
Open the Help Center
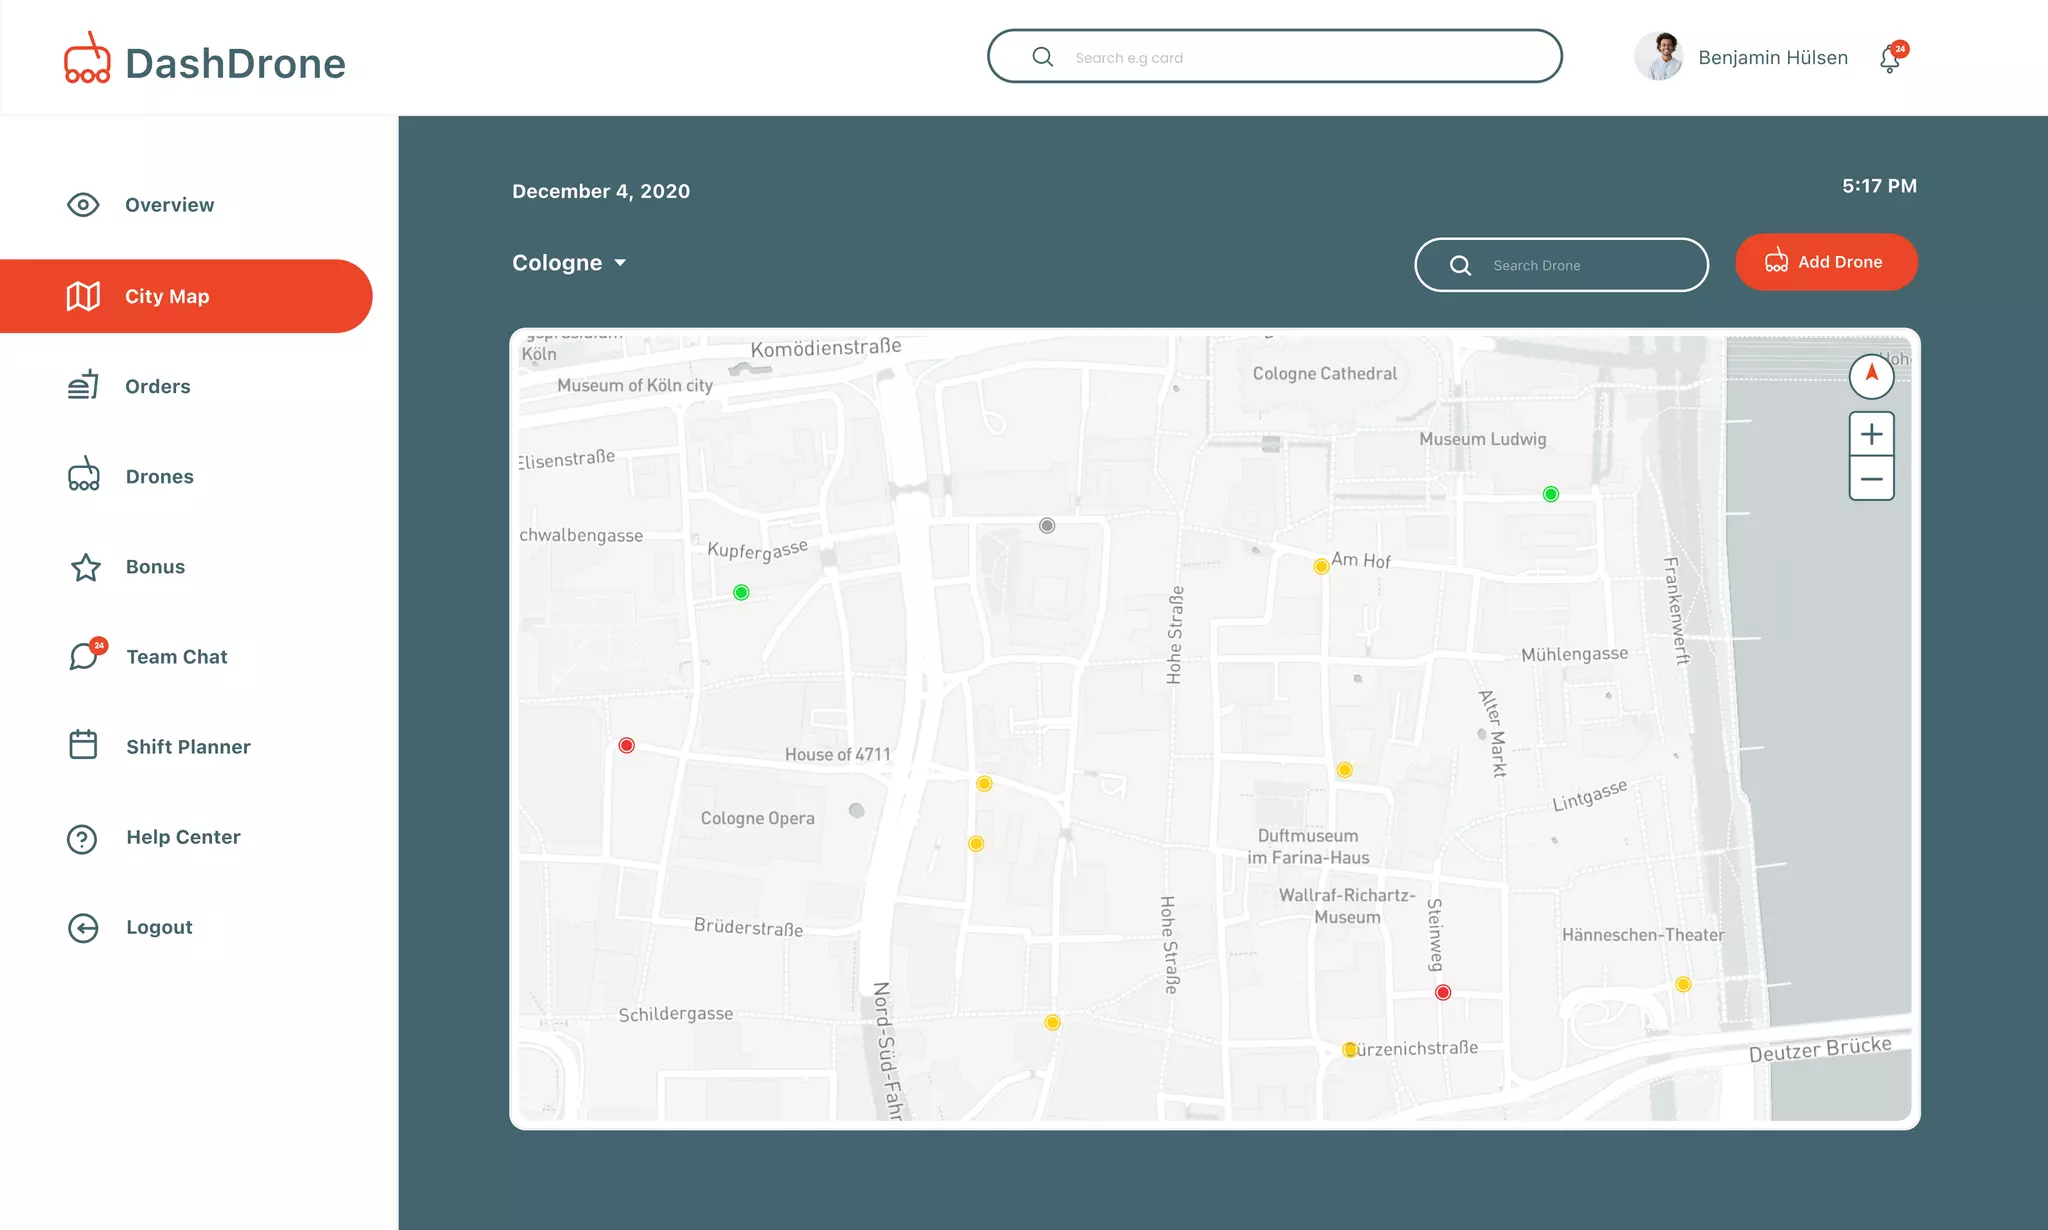pyautogui.click(x=183, y=837)
